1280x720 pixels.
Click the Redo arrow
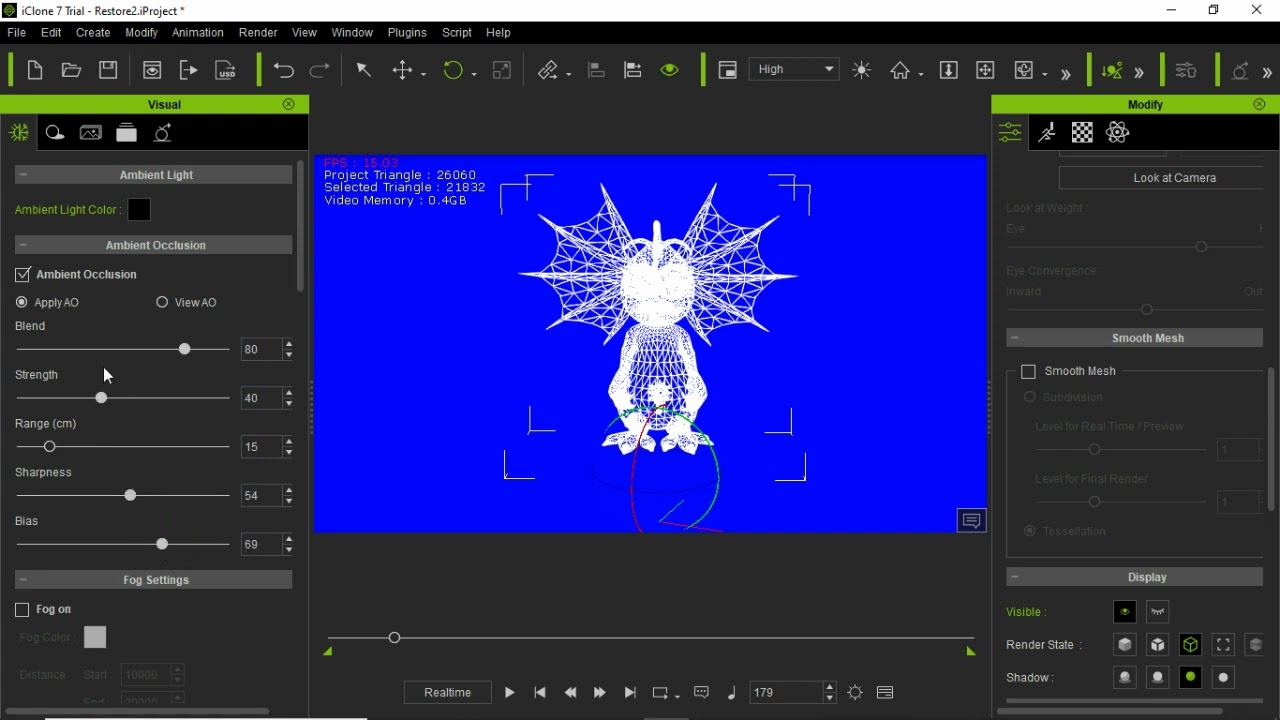click(320, 70)
